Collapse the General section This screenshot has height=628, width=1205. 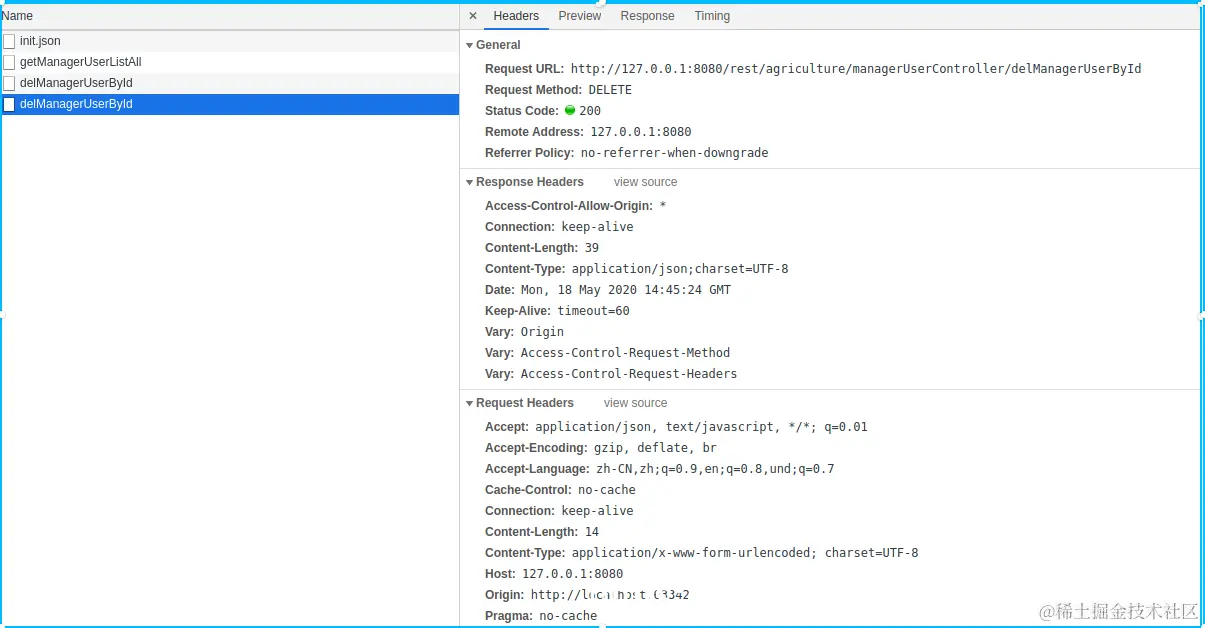point(469,45)
